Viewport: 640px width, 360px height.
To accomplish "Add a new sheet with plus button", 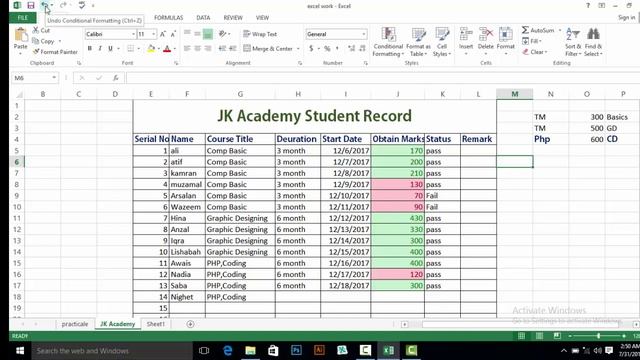I will 190,324.
